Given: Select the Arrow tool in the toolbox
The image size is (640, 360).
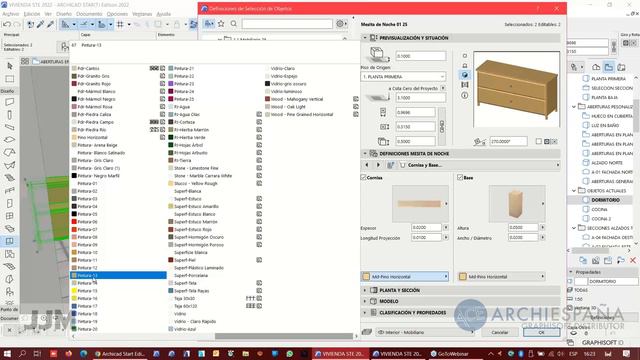Looking at the screenshot, I should 10,66.
